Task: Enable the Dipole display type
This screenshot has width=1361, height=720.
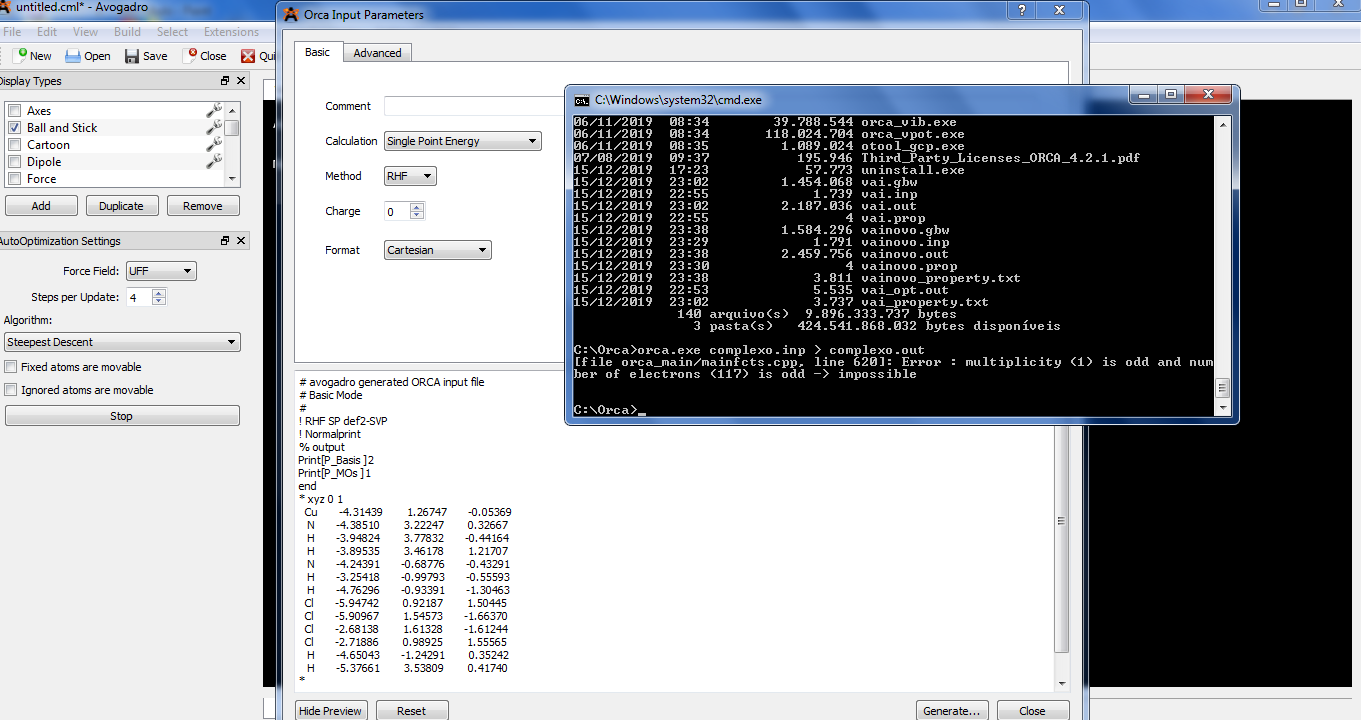Action: (x=14, y=162)
